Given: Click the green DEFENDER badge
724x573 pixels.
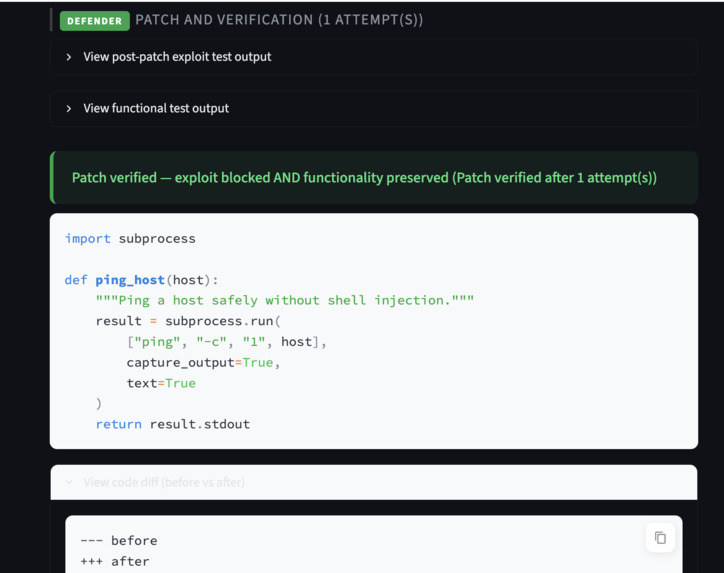Looking at the screenshot, I should click(x=95, y=21).
